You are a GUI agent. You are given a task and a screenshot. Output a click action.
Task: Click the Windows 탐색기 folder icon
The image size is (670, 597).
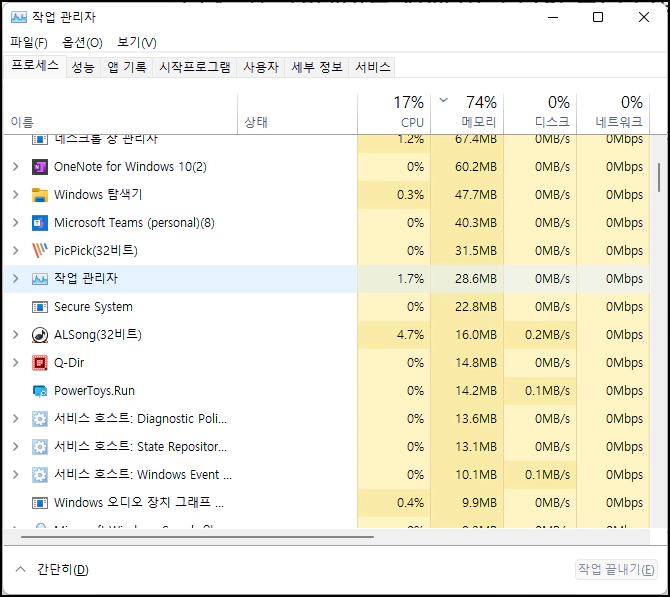click(40, 195)
